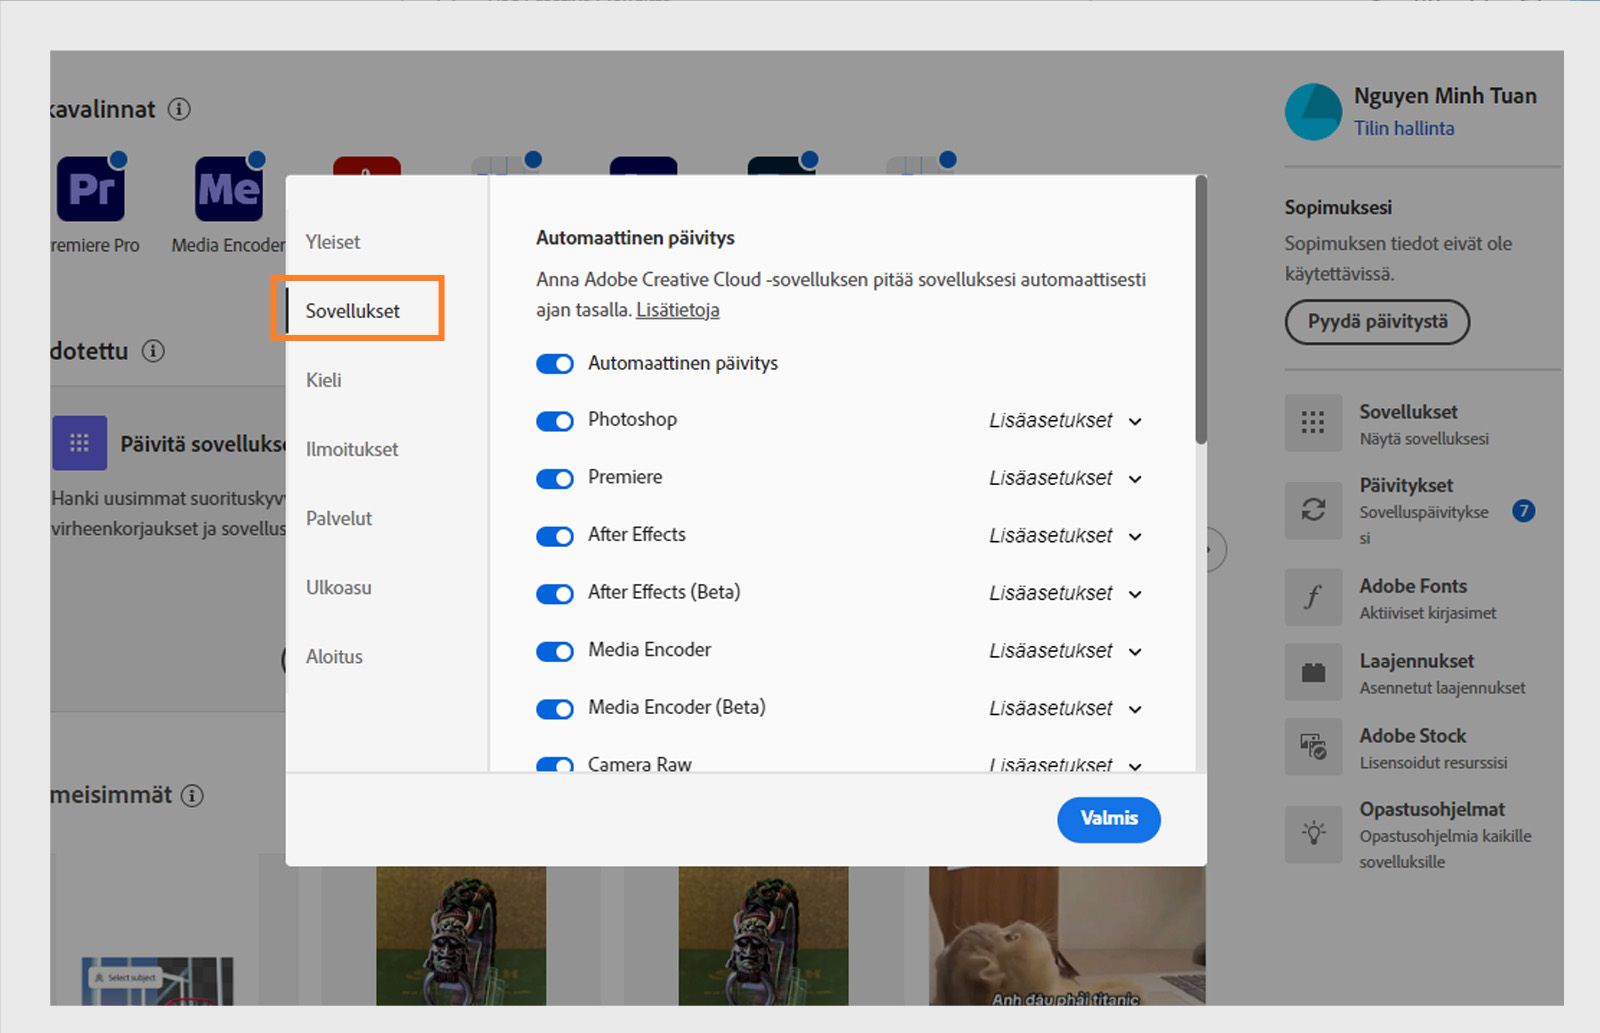Open the Lisätietoja link
The image size is (1600, 1033).
677,310
